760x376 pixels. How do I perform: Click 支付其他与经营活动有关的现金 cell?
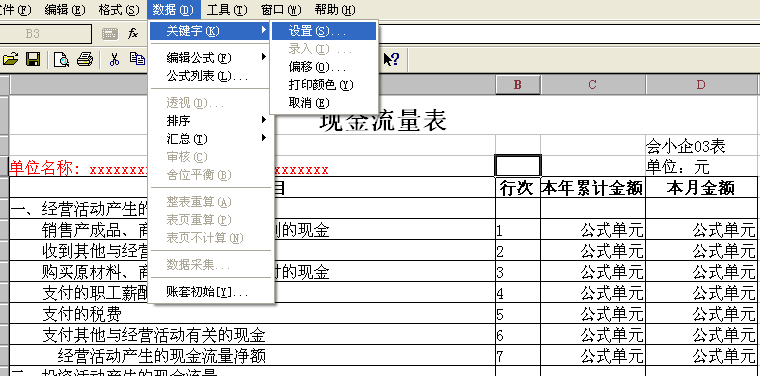253,334
